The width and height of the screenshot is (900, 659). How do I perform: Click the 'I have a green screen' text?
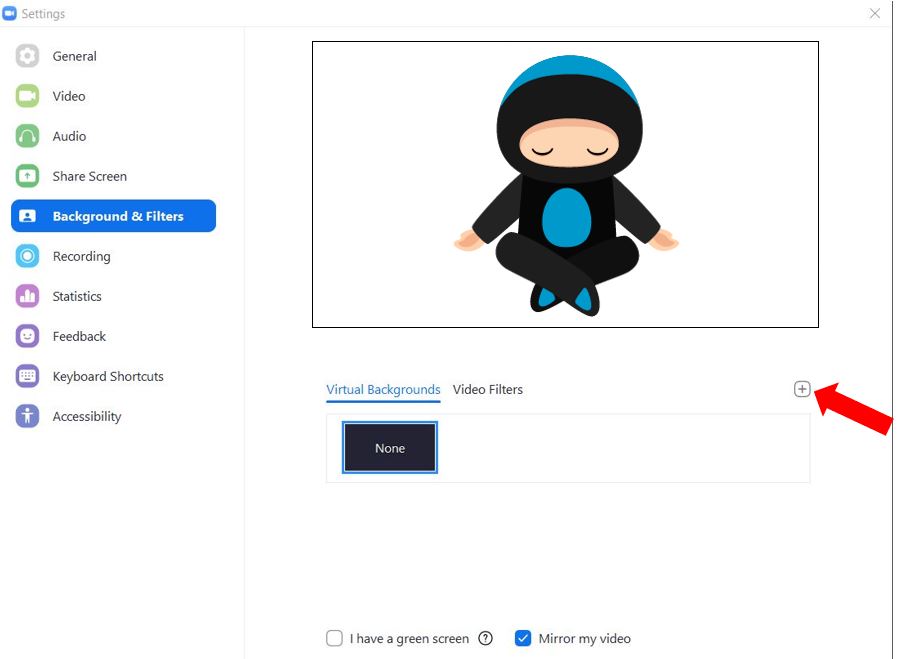click(x=409, y=638)
